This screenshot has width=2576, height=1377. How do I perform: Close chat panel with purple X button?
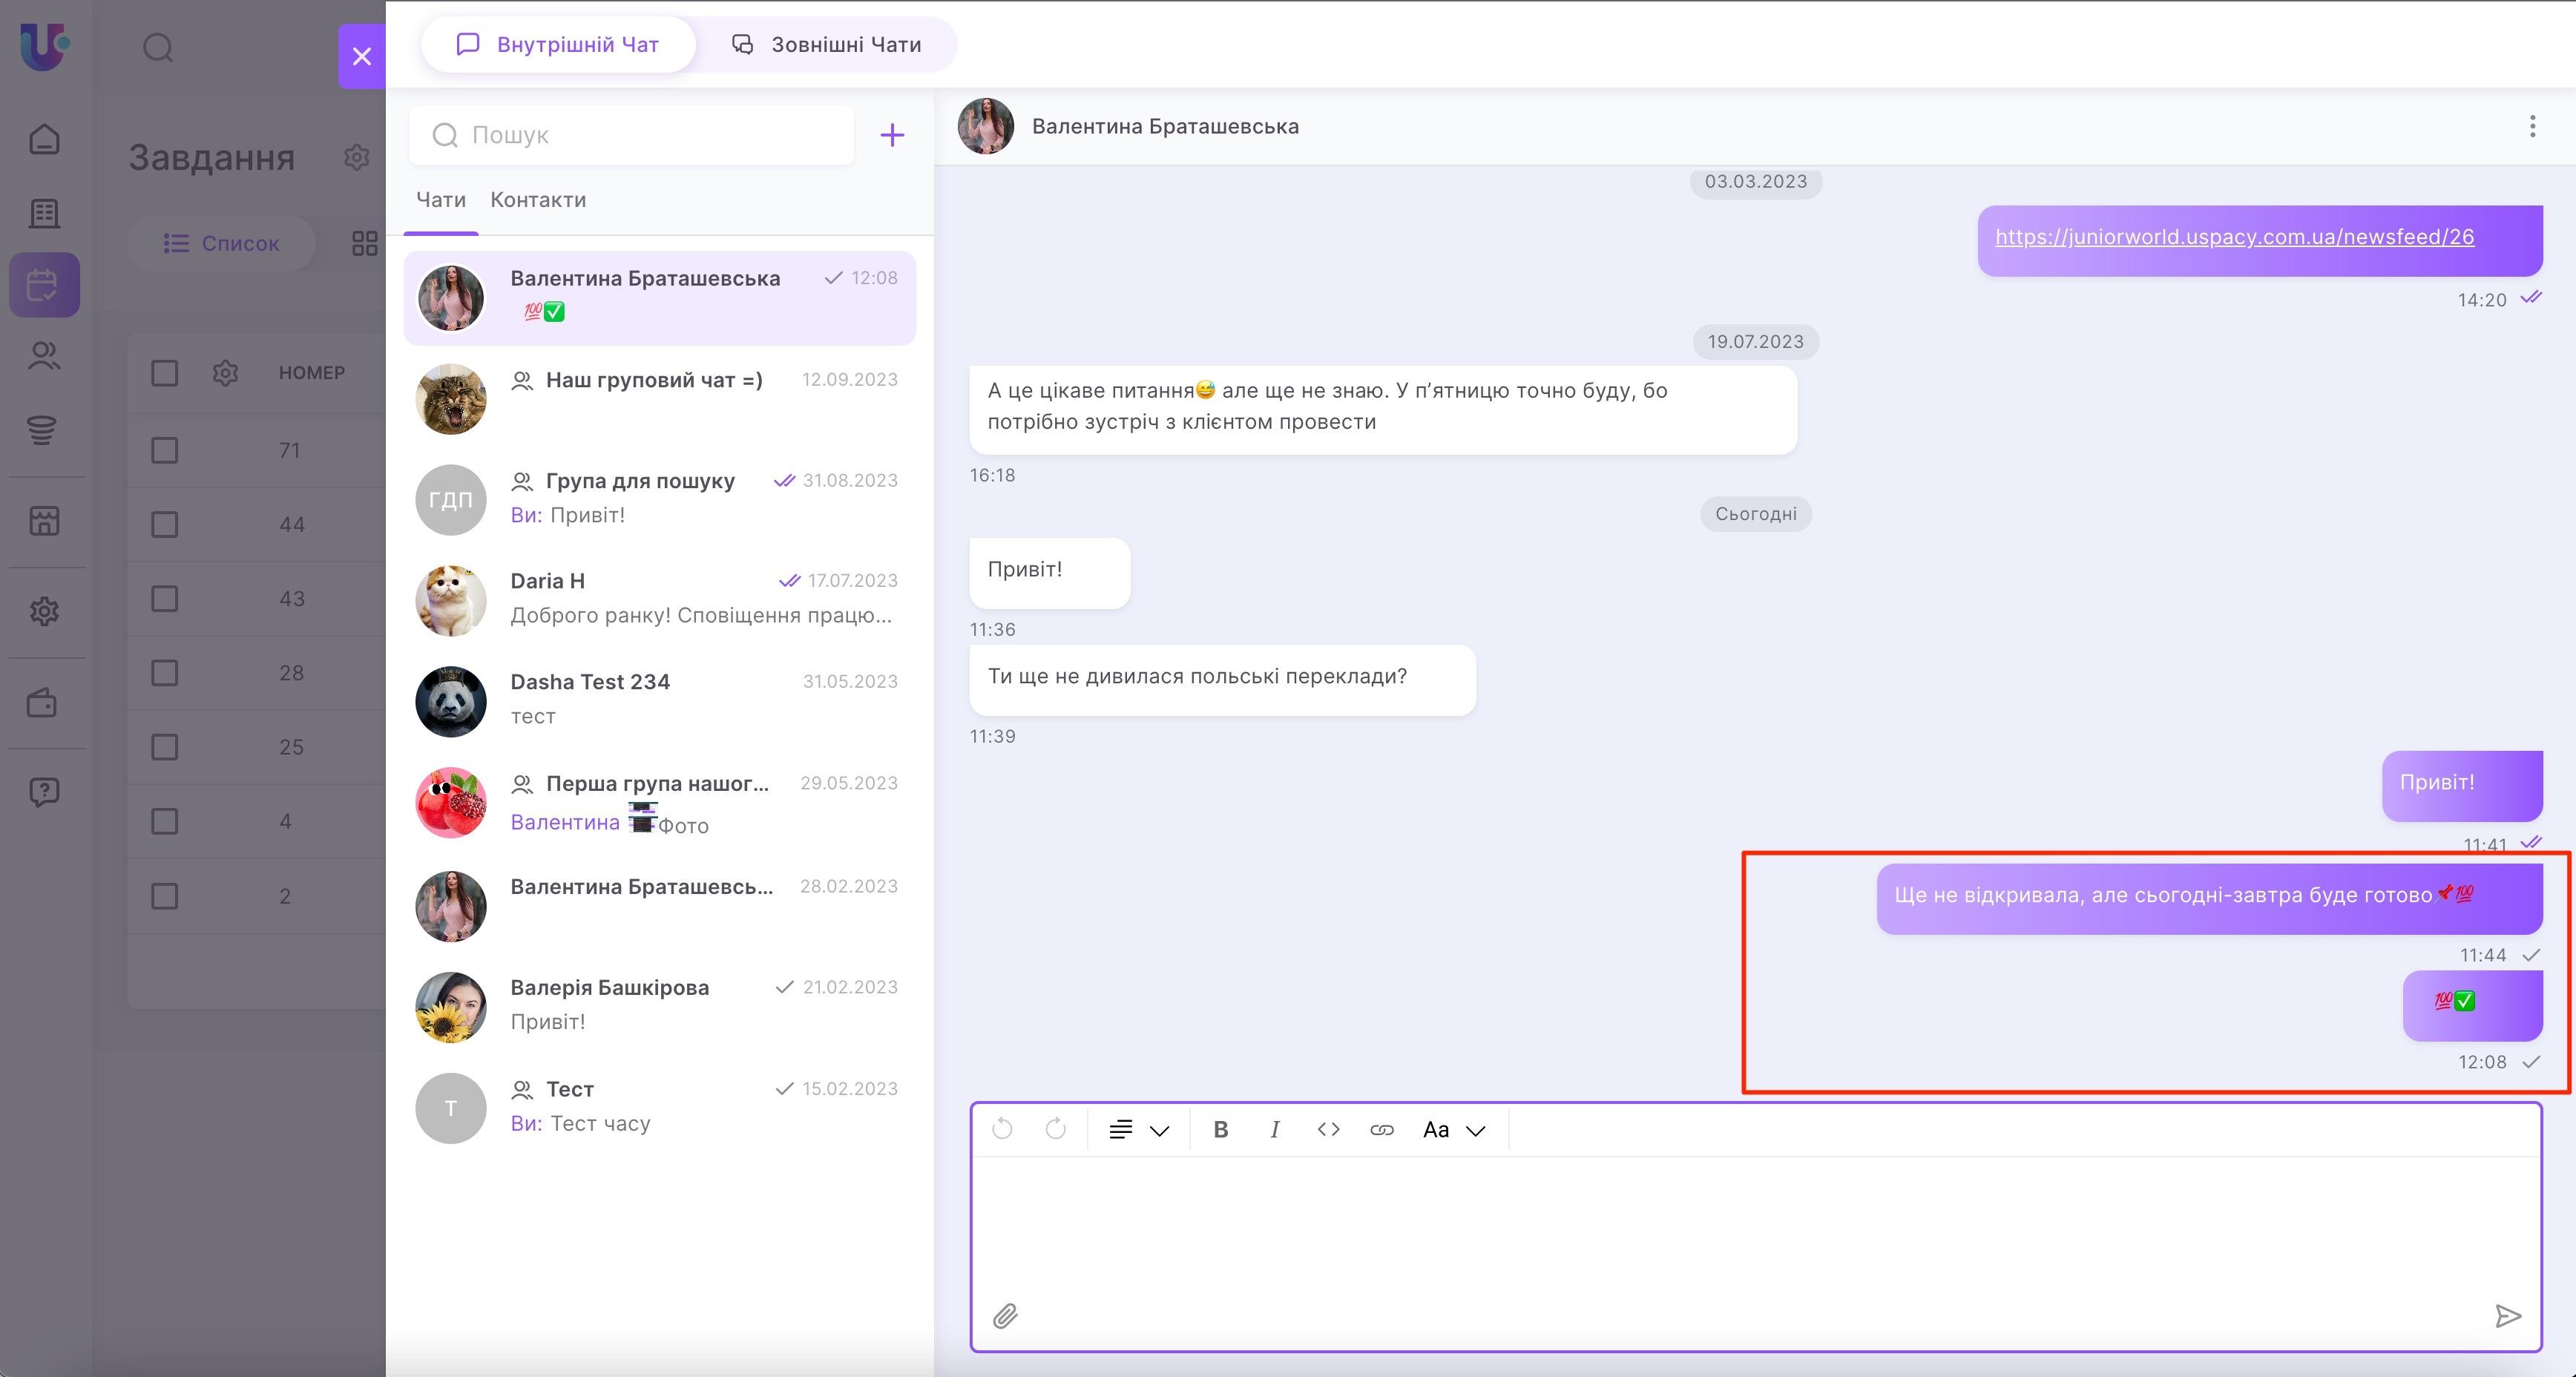point(362,56)
